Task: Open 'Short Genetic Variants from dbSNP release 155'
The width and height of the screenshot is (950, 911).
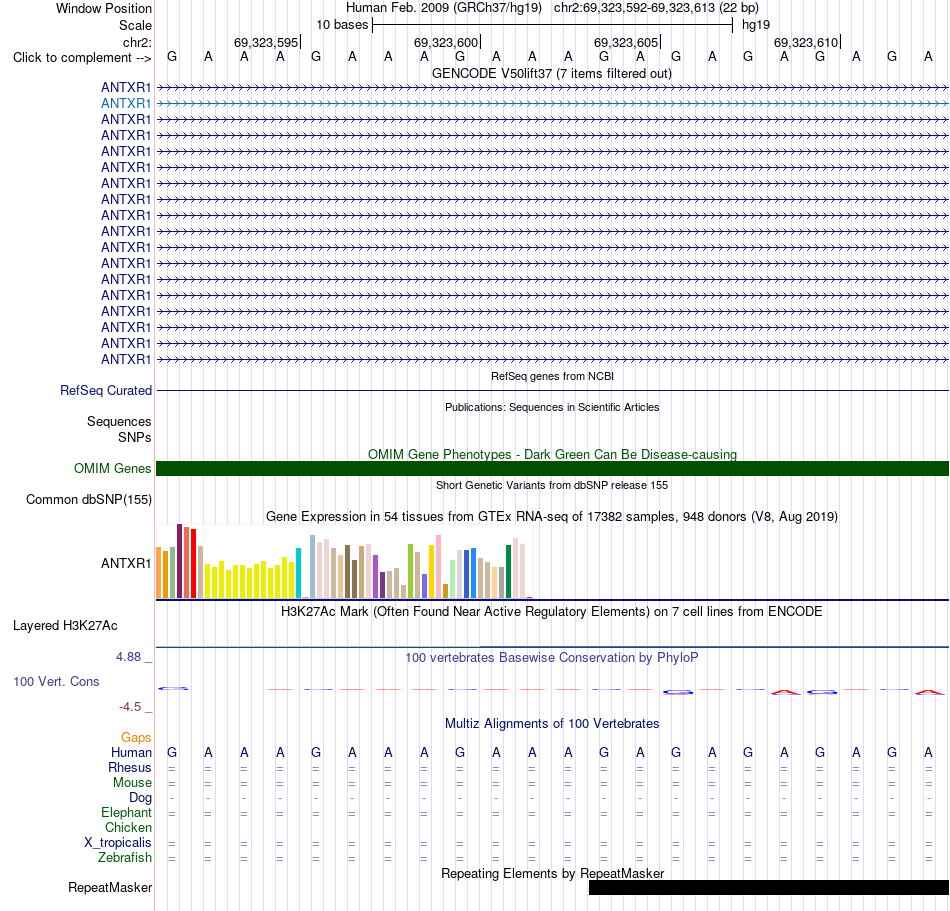Action: [x=552, y=485]
